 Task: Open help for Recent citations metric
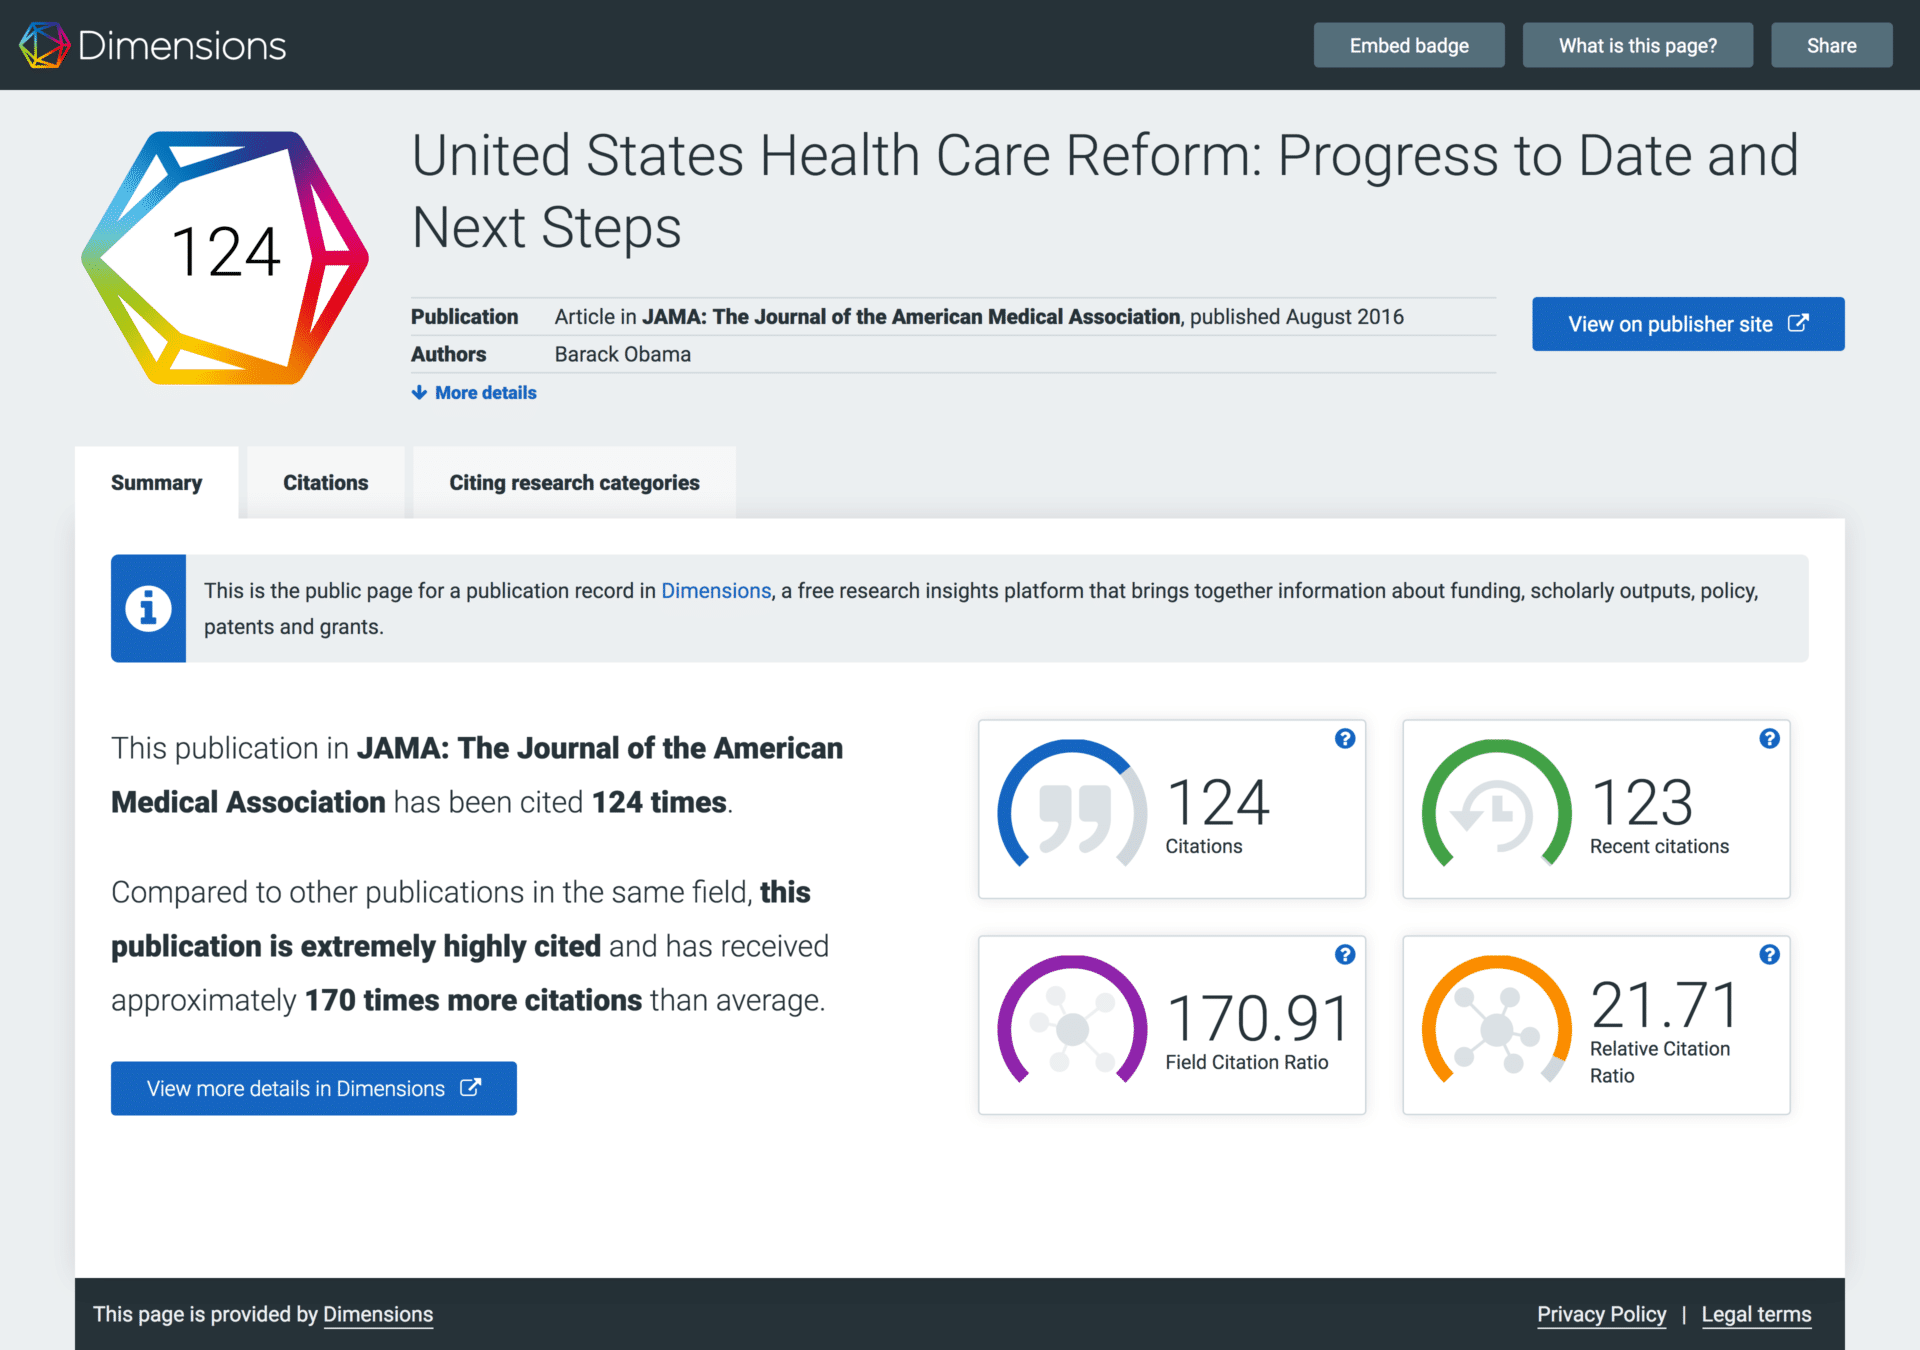coord(1769,739)
